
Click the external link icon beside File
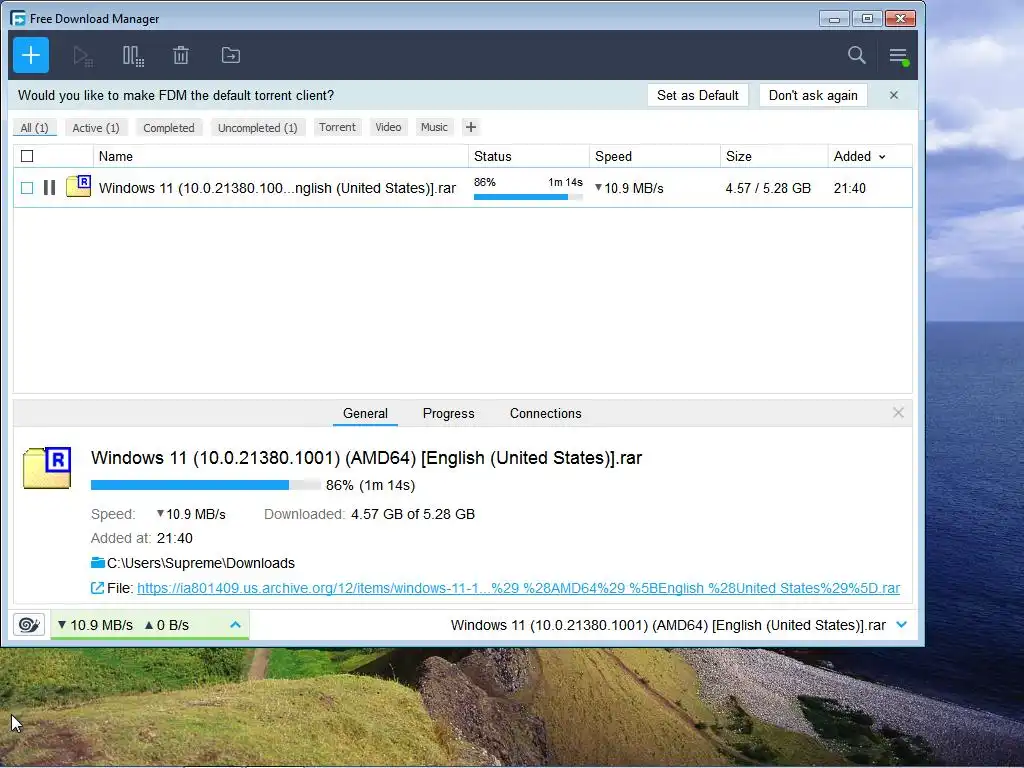tap(97, 588)
